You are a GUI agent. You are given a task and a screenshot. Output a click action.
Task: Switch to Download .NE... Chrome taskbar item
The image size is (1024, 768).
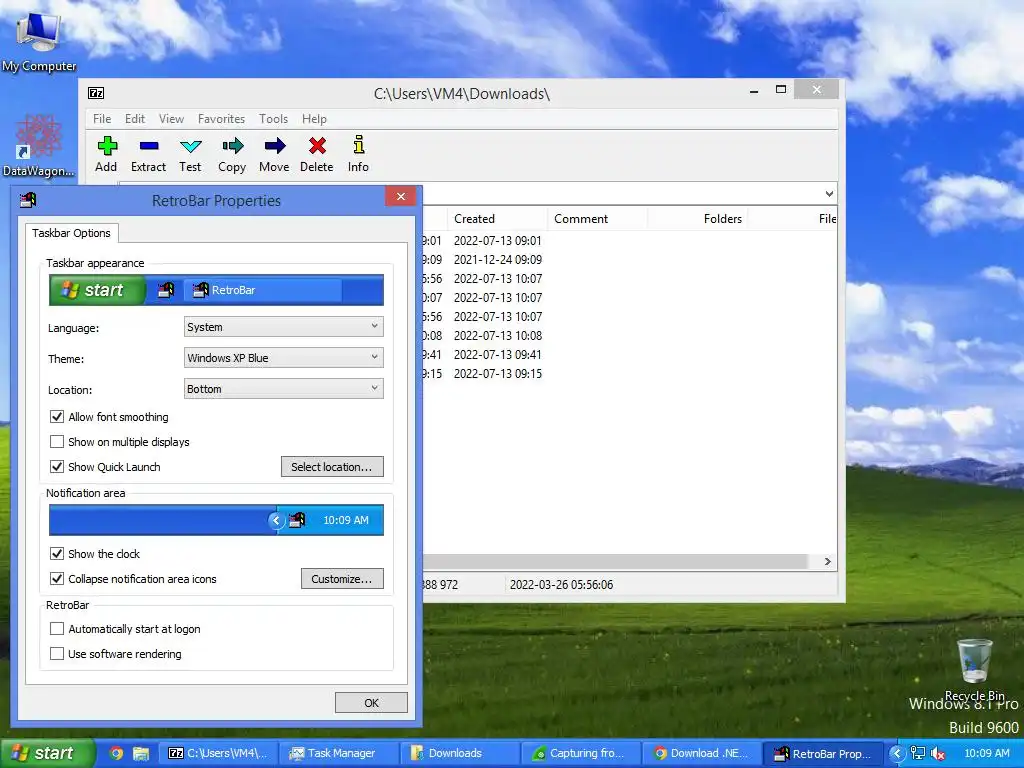tap(703, 753)
